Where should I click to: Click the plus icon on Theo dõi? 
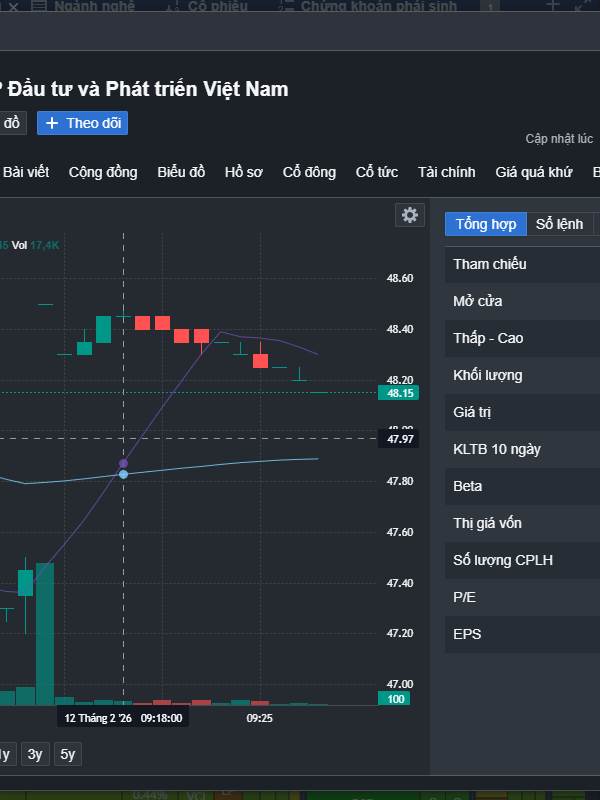click(x=52, y=123)
